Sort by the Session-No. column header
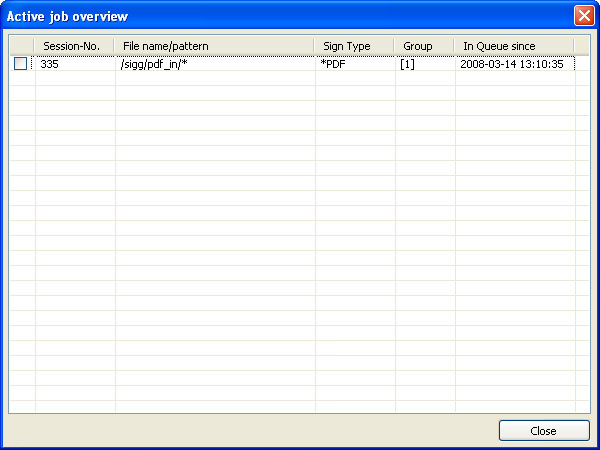Screen dimensions: 600x450 click(x=72, y=46)
